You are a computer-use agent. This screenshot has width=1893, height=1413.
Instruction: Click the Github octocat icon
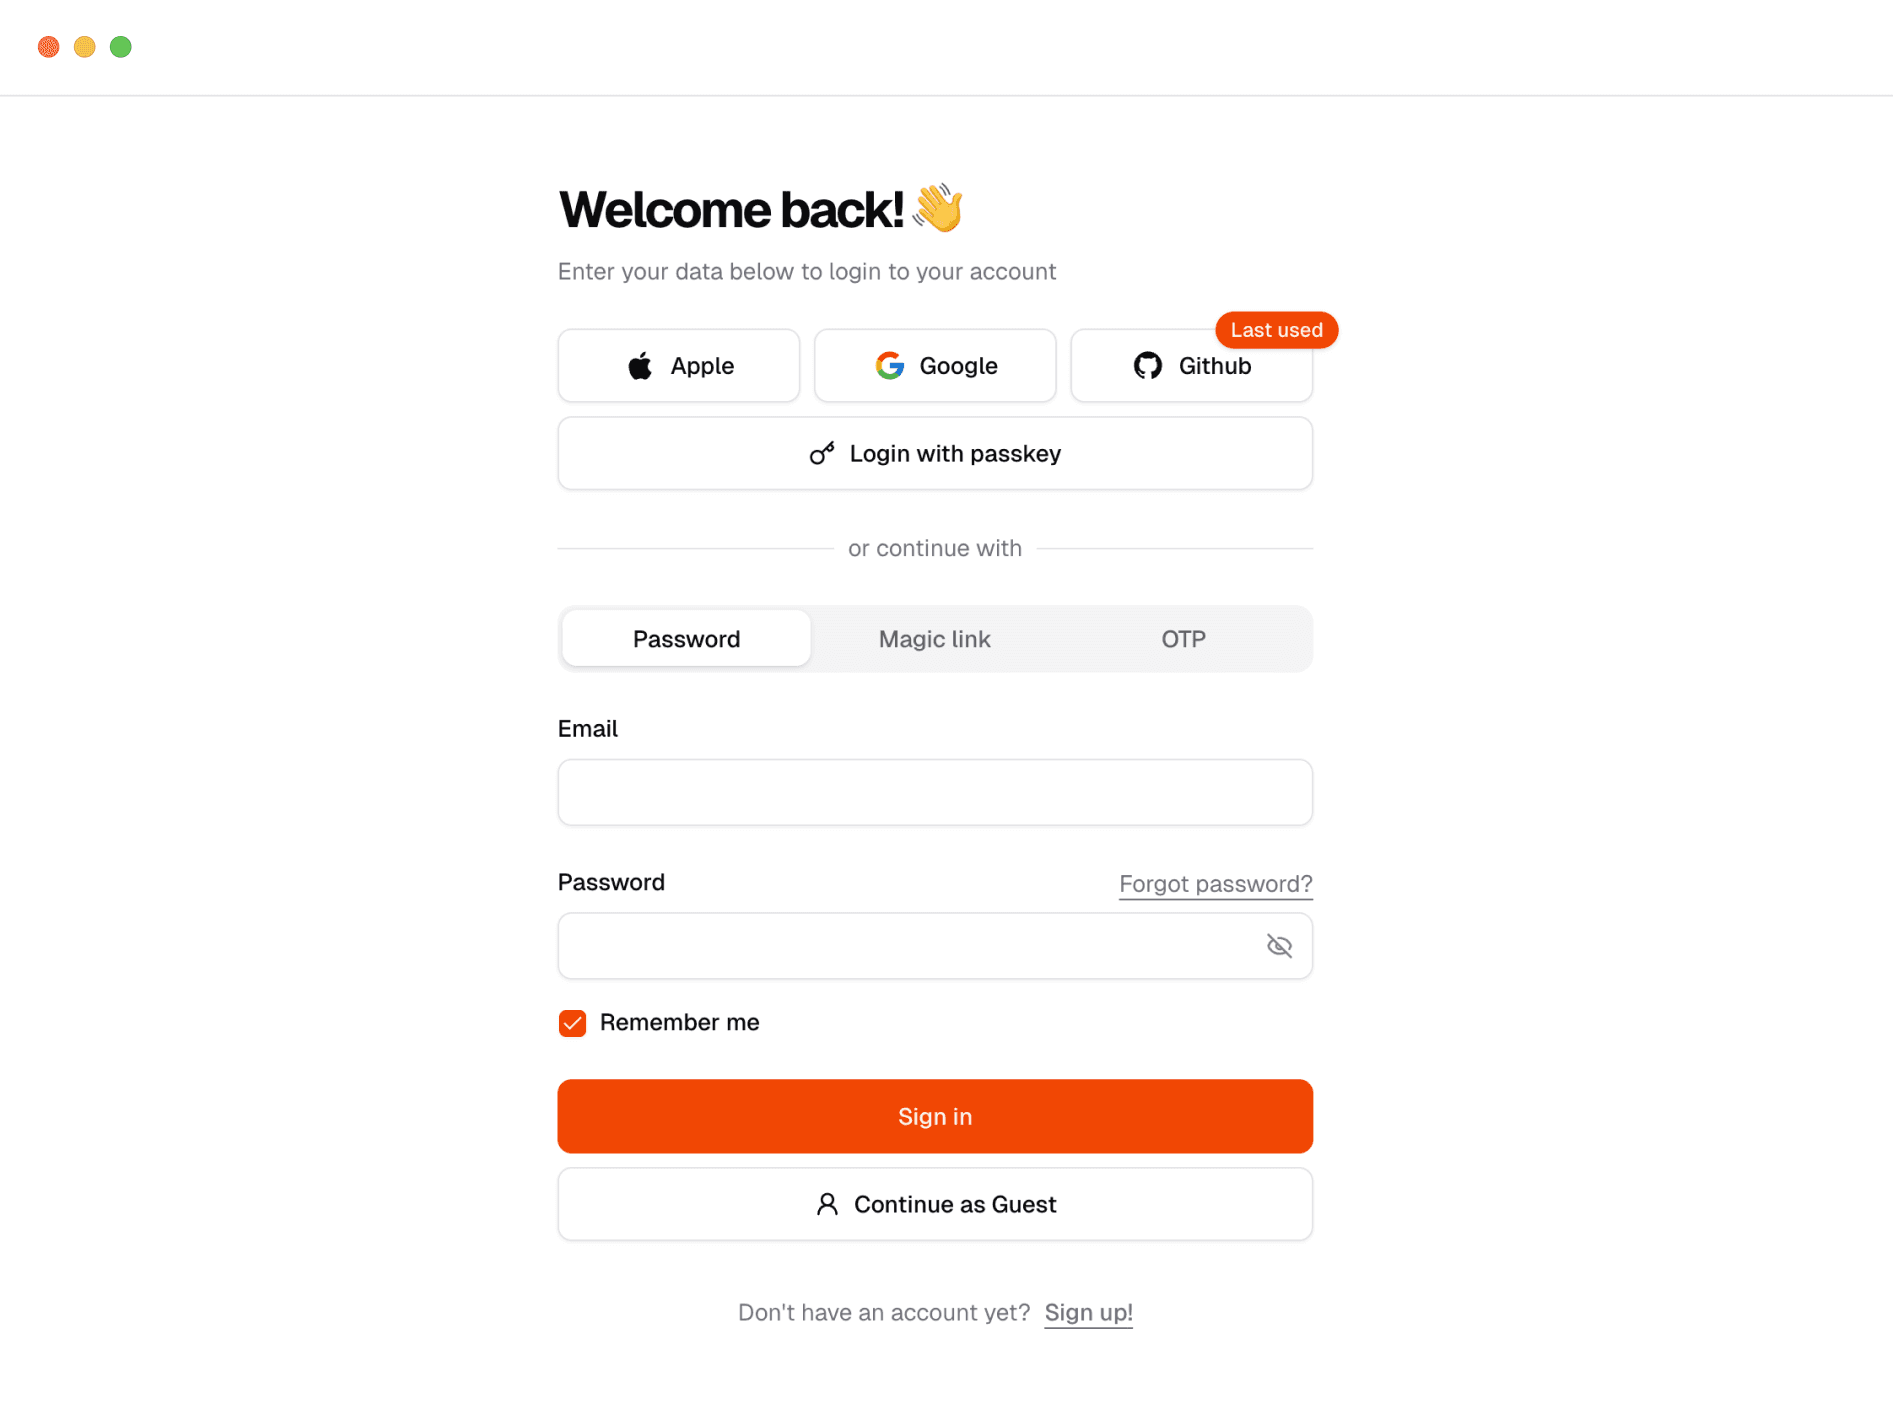click(1147, 366)
